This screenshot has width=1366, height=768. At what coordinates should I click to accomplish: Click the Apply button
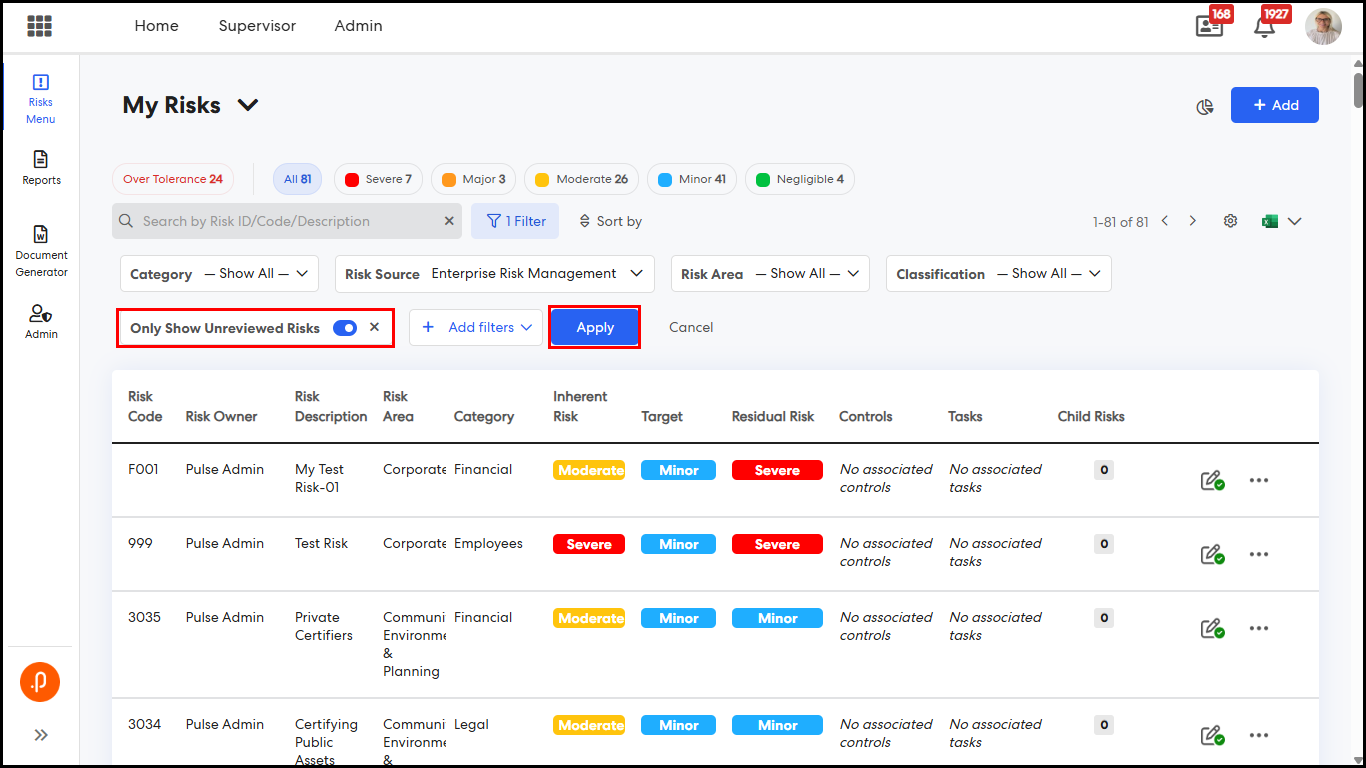[x=595, y=327]
